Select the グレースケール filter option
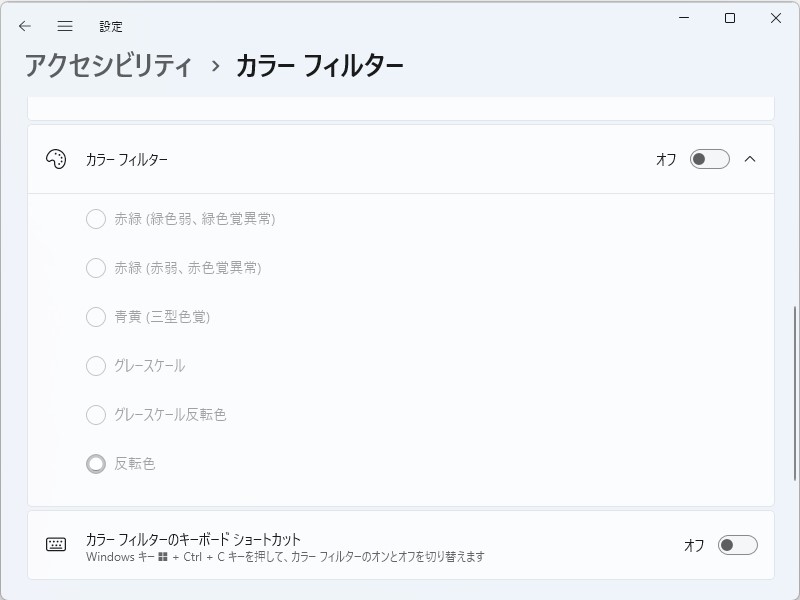The image size is (800, 600). (96, 366)
